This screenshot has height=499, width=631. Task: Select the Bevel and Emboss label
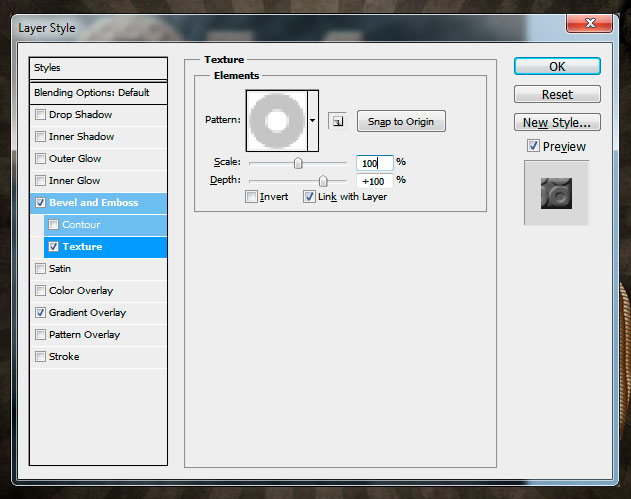[x=94, y=202]
